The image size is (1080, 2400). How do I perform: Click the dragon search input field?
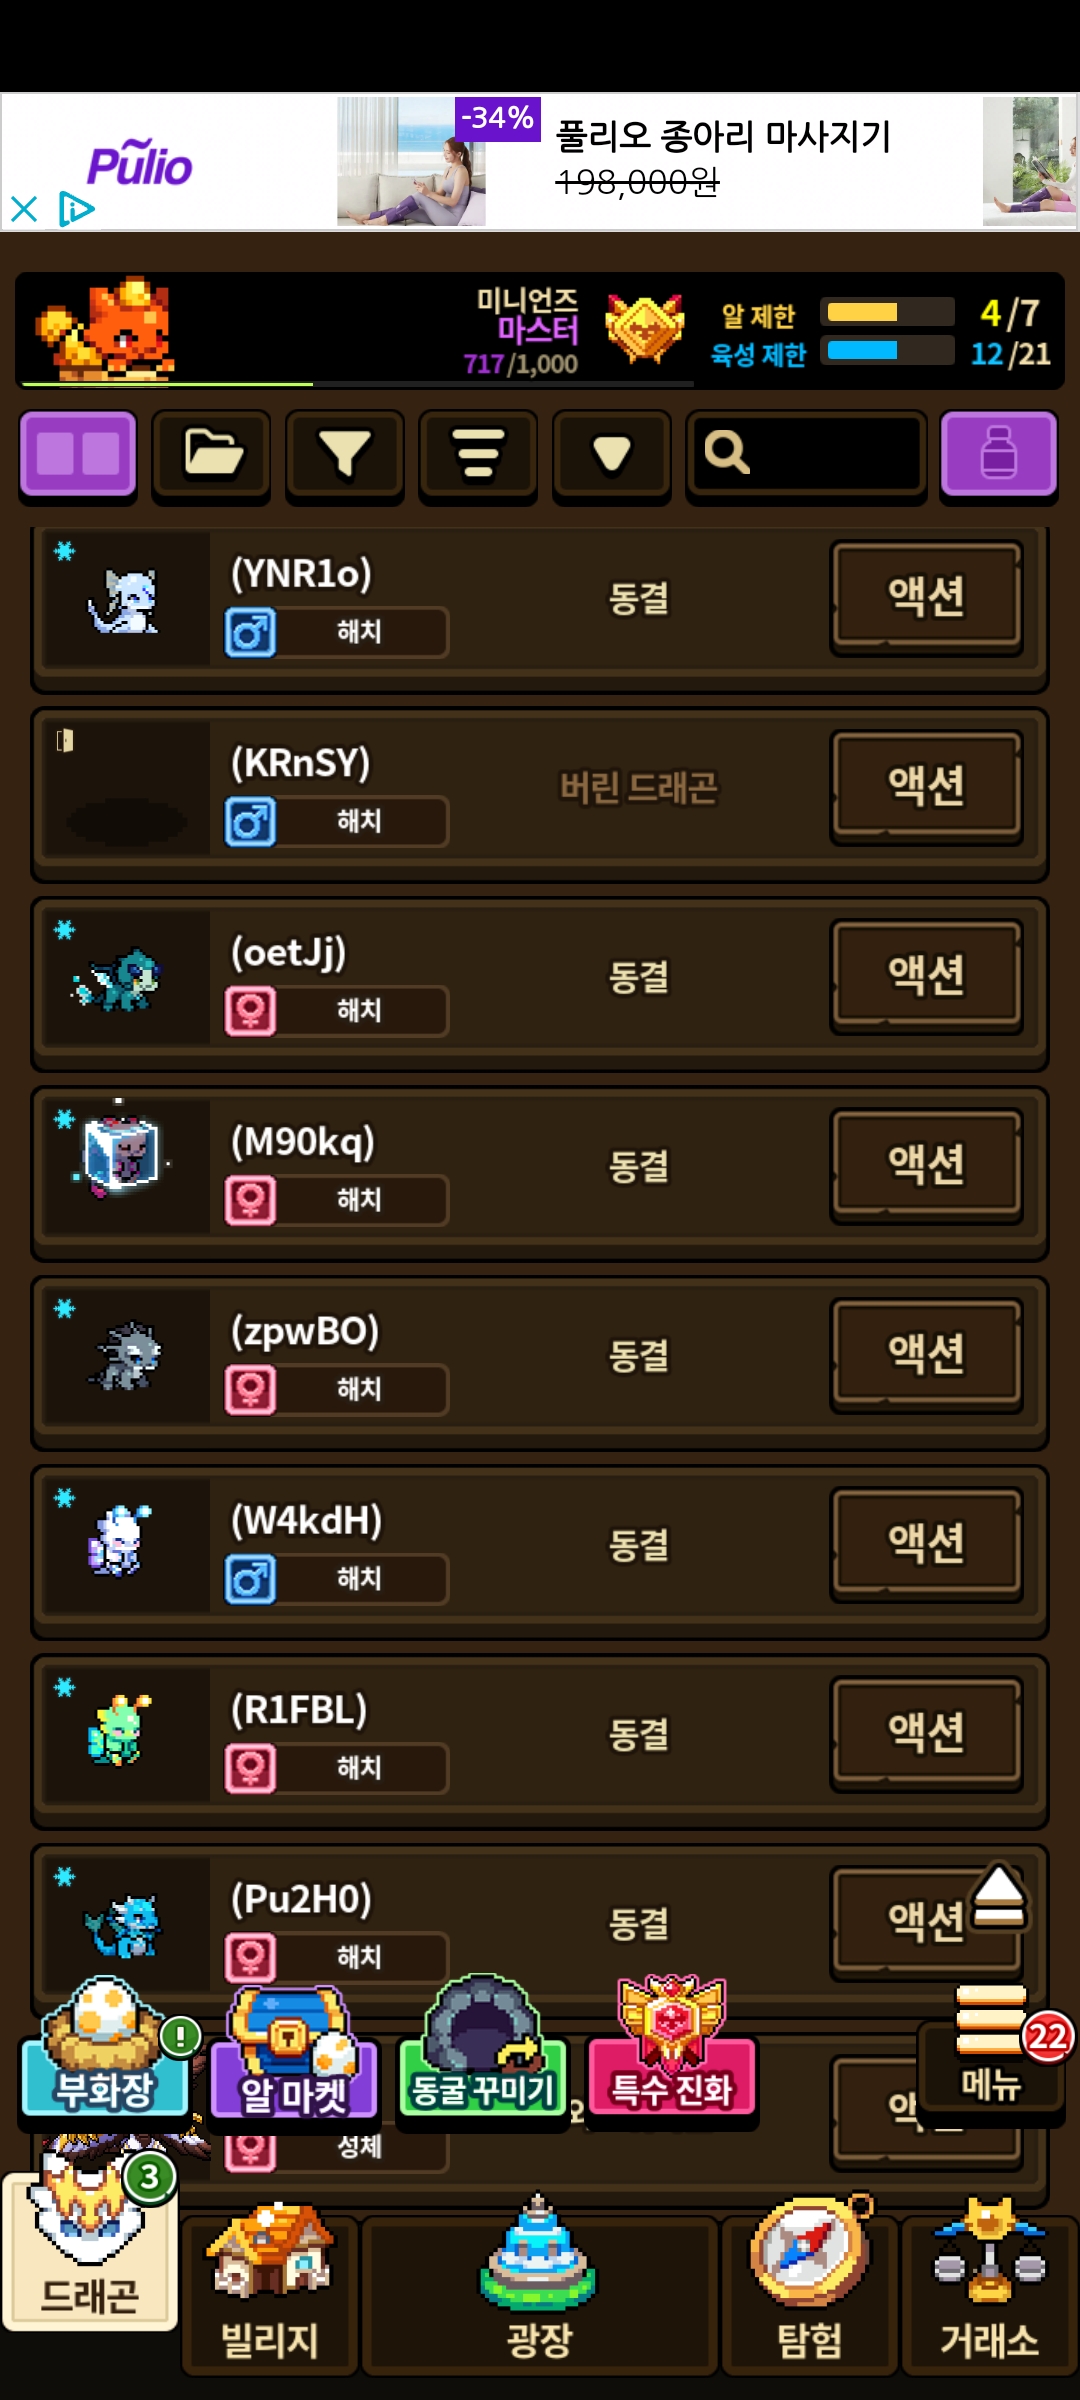tap(806, 454)
